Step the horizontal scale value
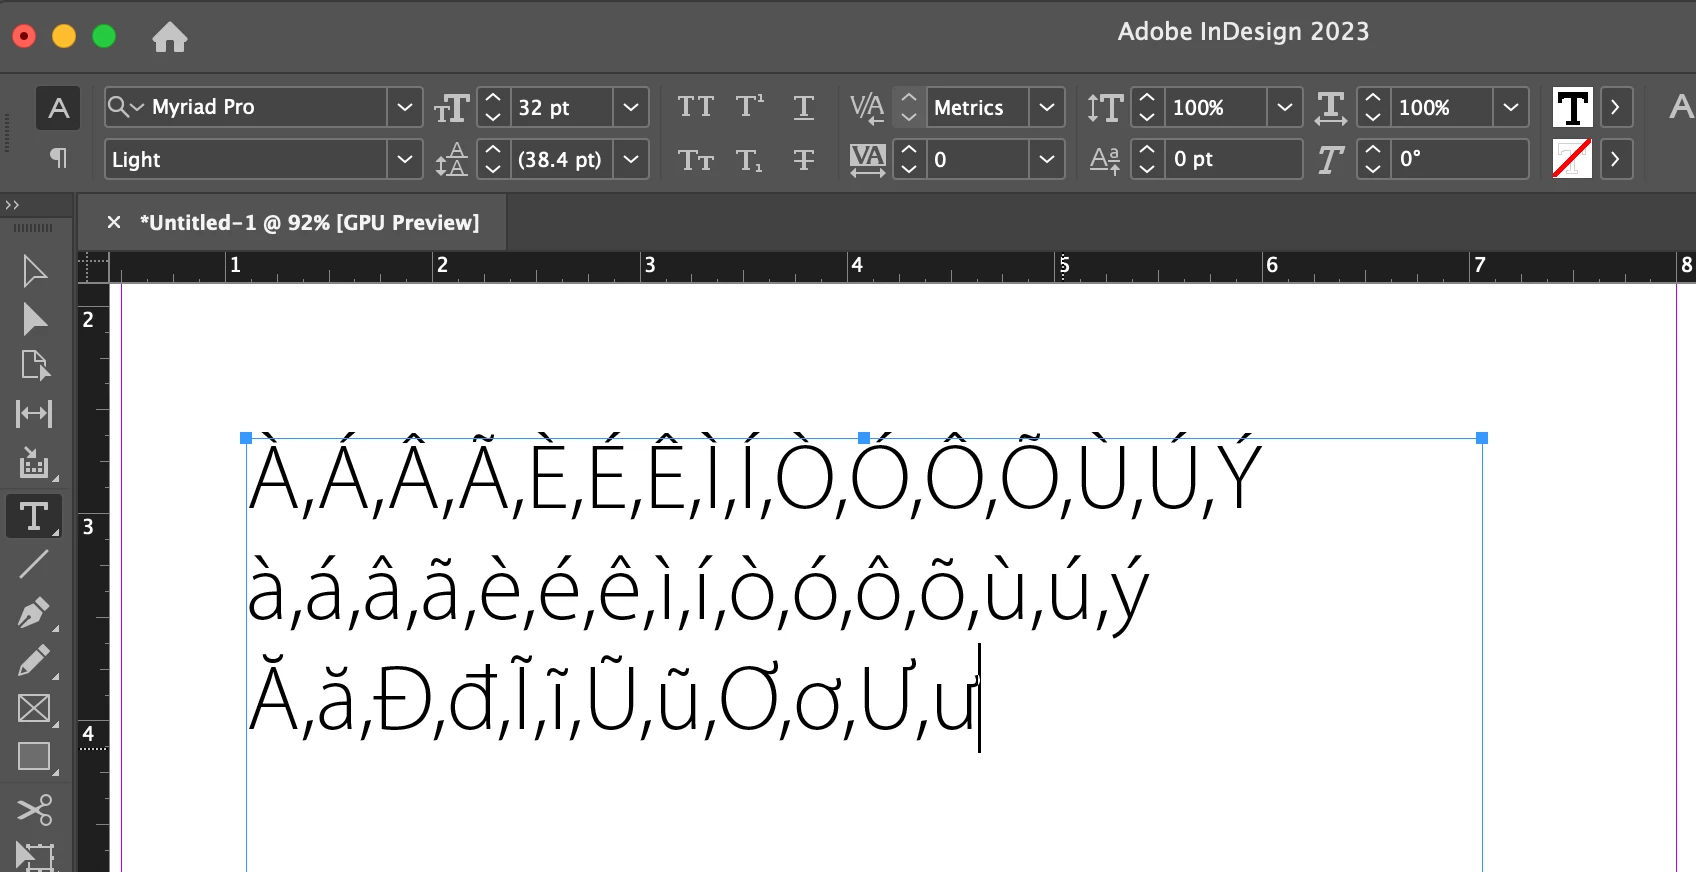Screen dimensions: 1696x872 point(1373,107)
